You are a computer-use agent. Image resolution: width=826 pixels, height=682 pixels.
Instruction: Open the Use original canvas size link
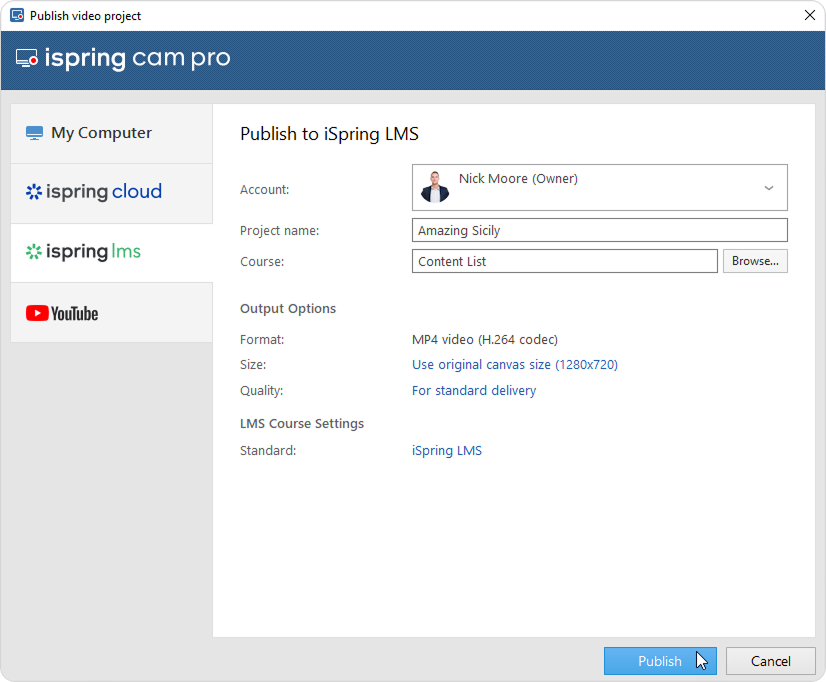pyautogui.click(x=514, y=365)
